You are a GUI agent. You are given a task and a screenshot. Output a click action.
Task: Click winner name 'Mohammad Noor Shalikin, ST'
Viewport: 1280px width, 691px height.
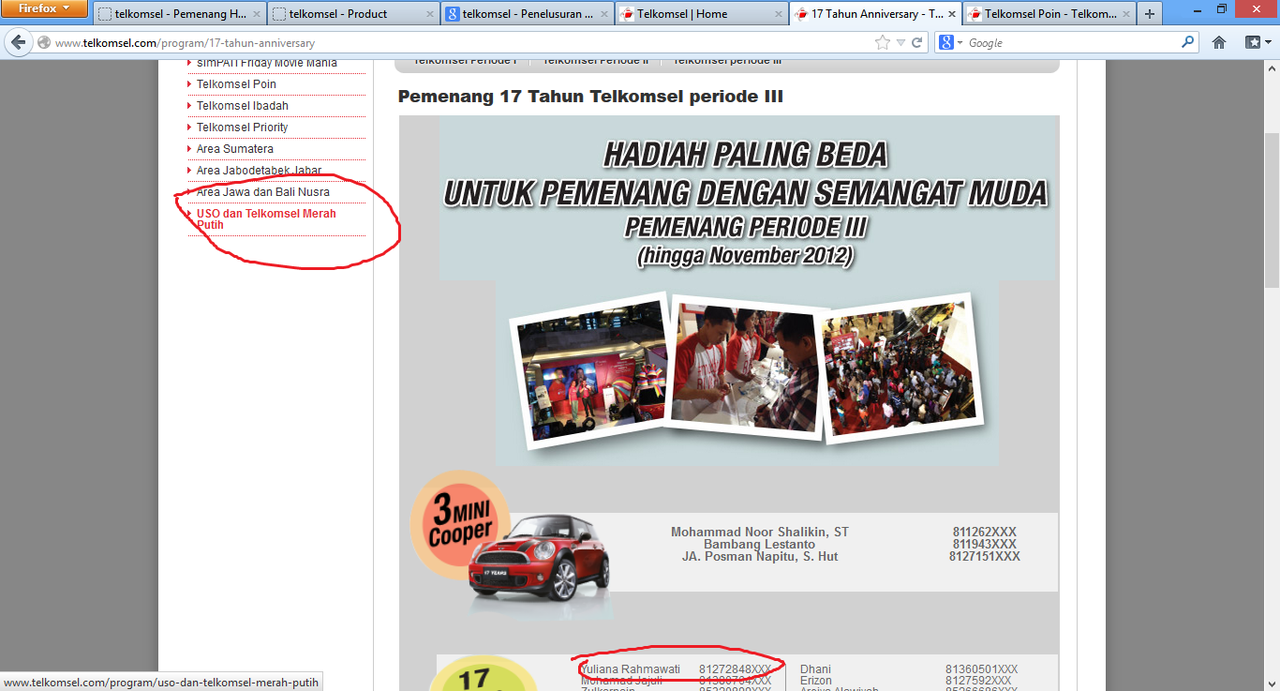coord(760,532)
